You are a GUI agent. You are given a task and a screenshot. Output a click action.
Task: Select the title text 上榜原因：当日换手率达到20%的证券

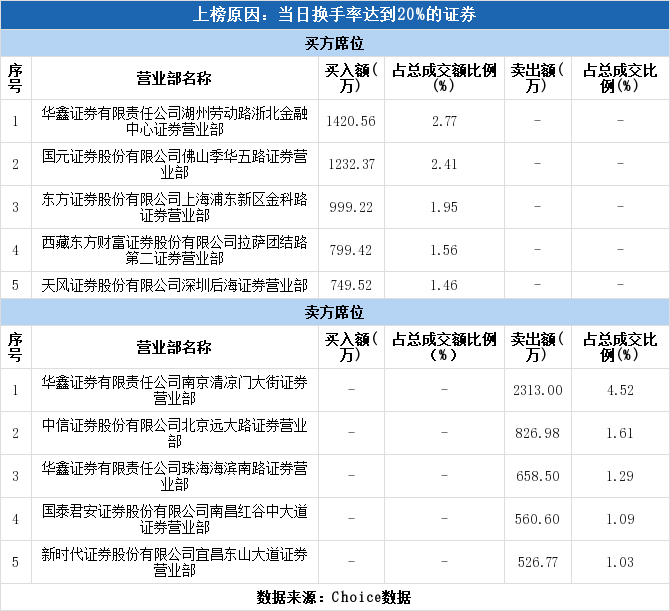tap(334, 15)
